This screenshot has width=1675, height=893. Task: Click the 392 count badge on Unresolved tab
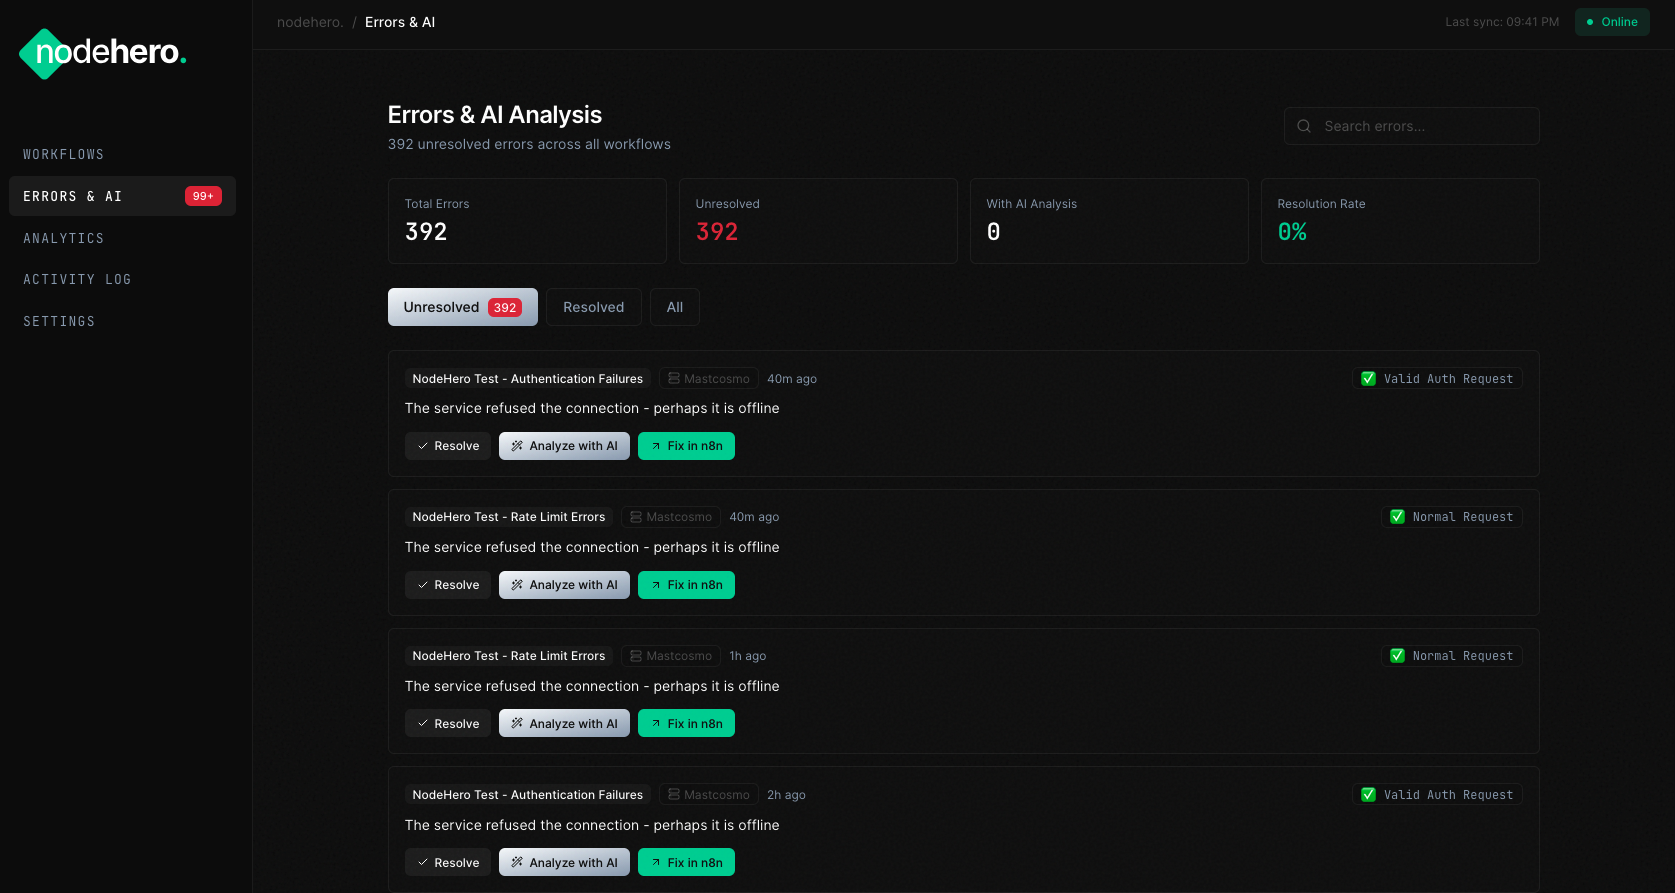click(x=505, y=308)
